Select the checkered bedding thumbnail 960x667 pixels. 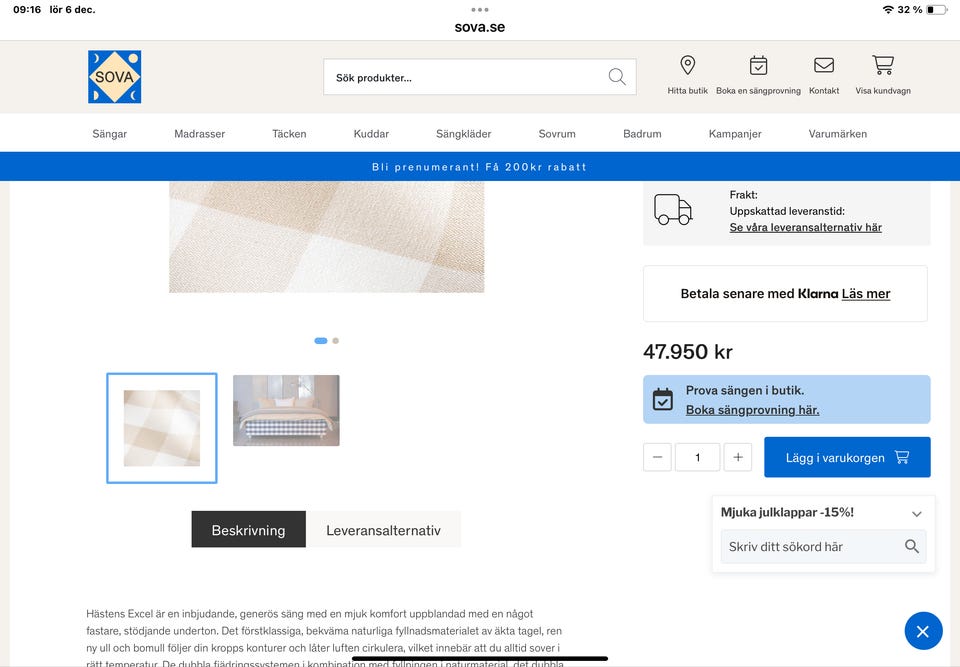(161, 427)
